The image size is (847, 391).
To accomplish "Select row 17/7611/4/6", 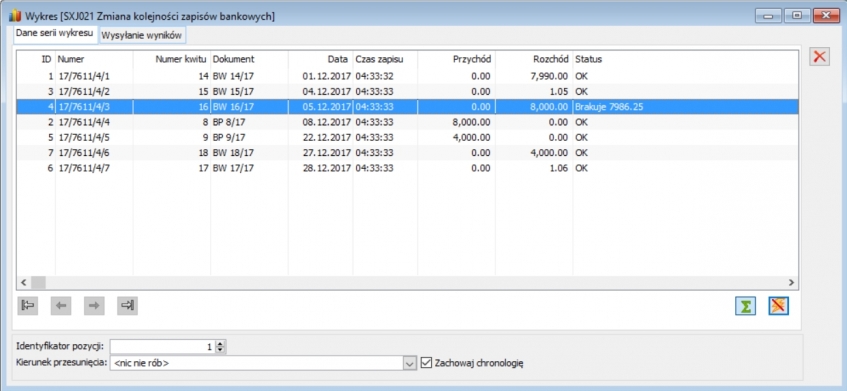I will click(x=407, y=153).
